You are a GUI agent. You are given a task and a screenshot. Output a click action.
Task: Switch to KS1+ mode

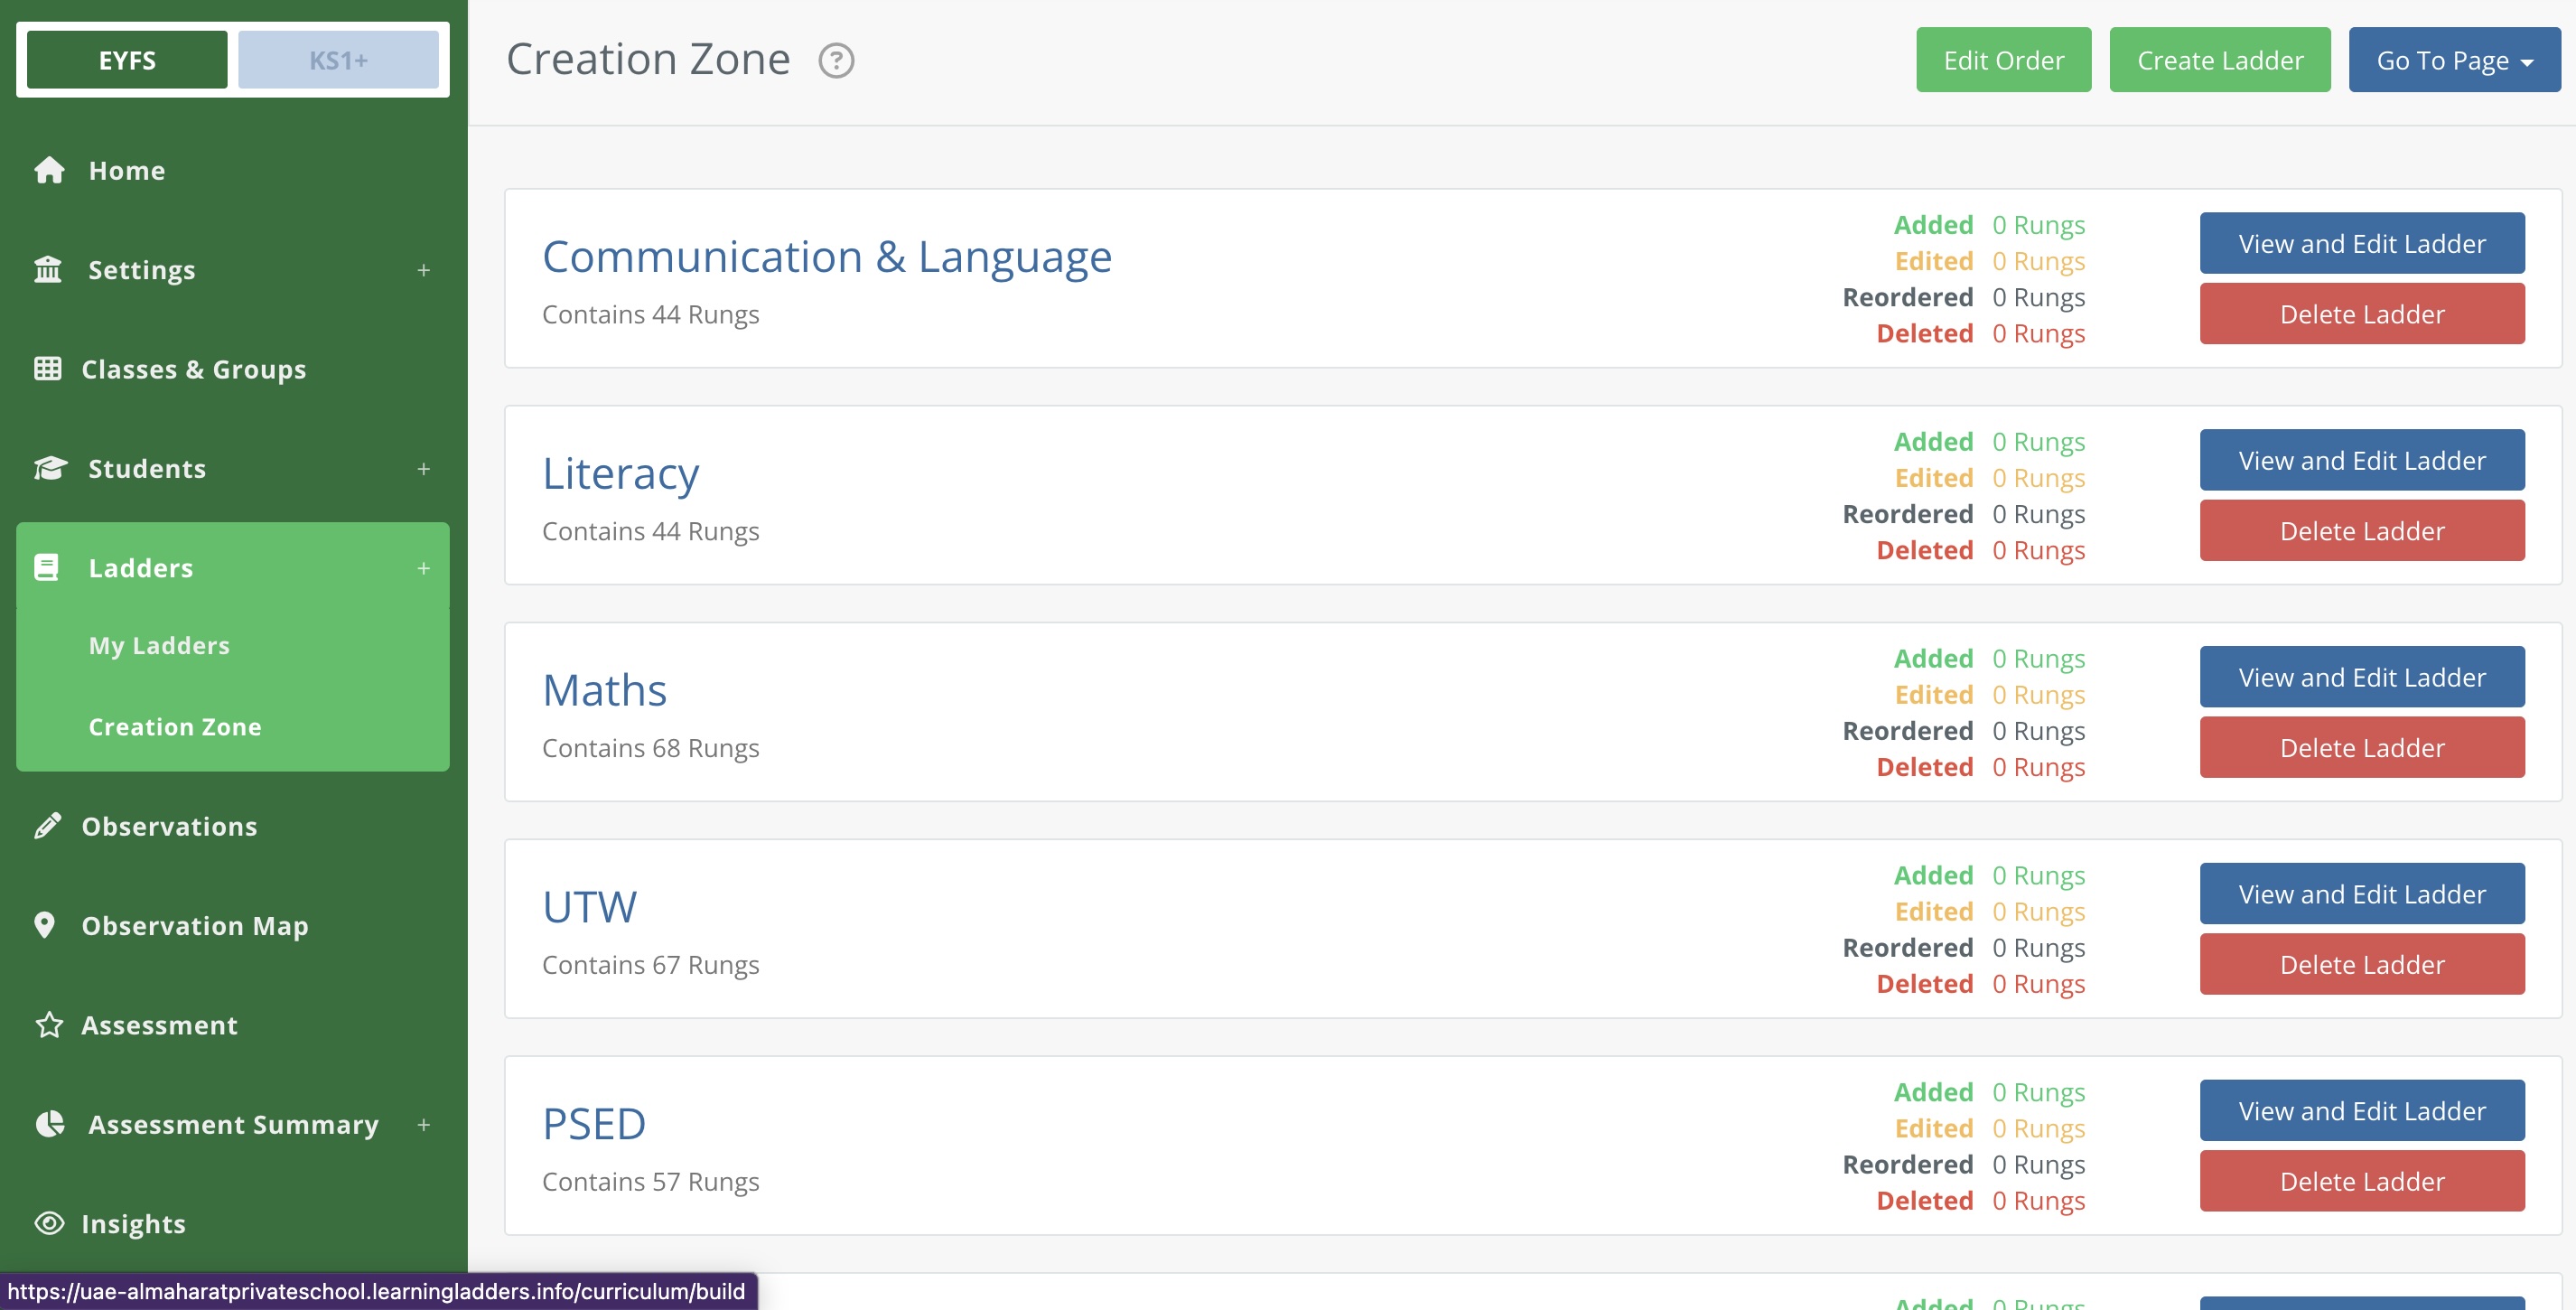[338, 60]
